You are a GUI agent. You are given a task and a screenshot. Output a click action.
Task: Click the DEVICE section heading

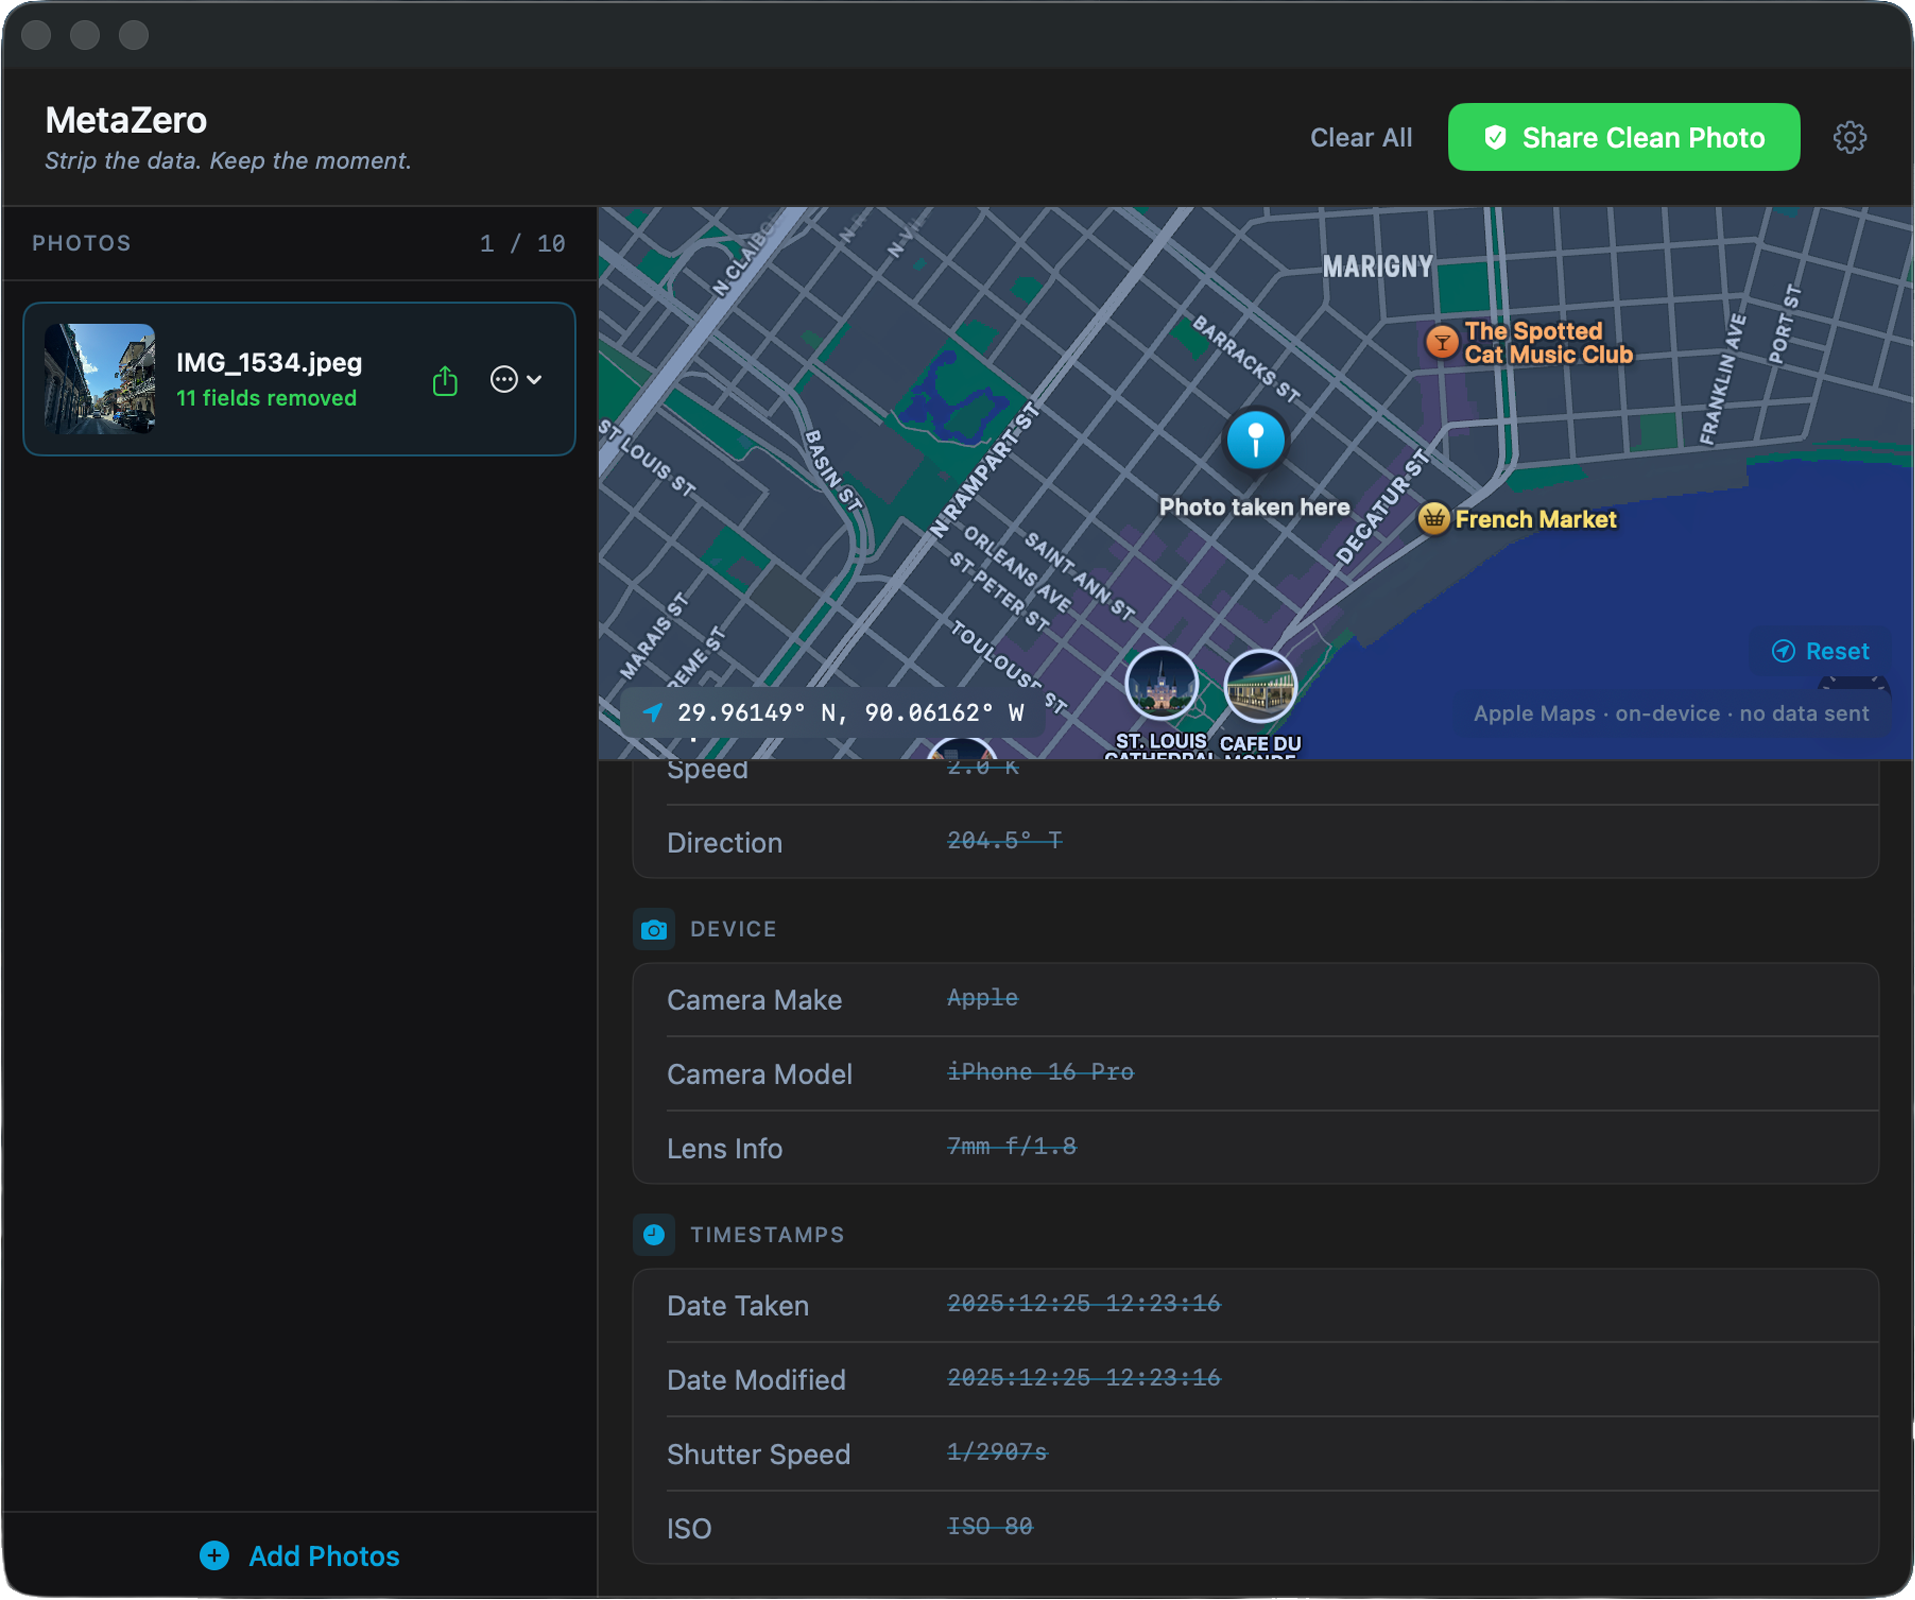pos(733,929)
